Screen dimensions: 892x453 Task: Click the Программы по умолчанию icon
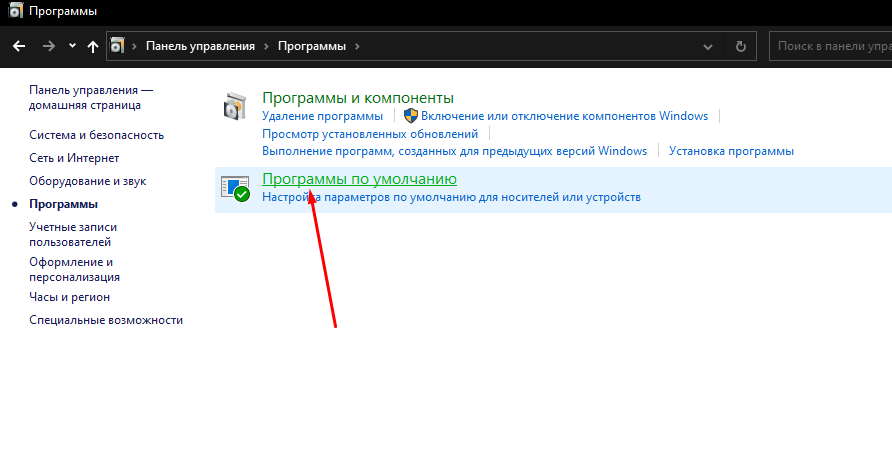234,188
